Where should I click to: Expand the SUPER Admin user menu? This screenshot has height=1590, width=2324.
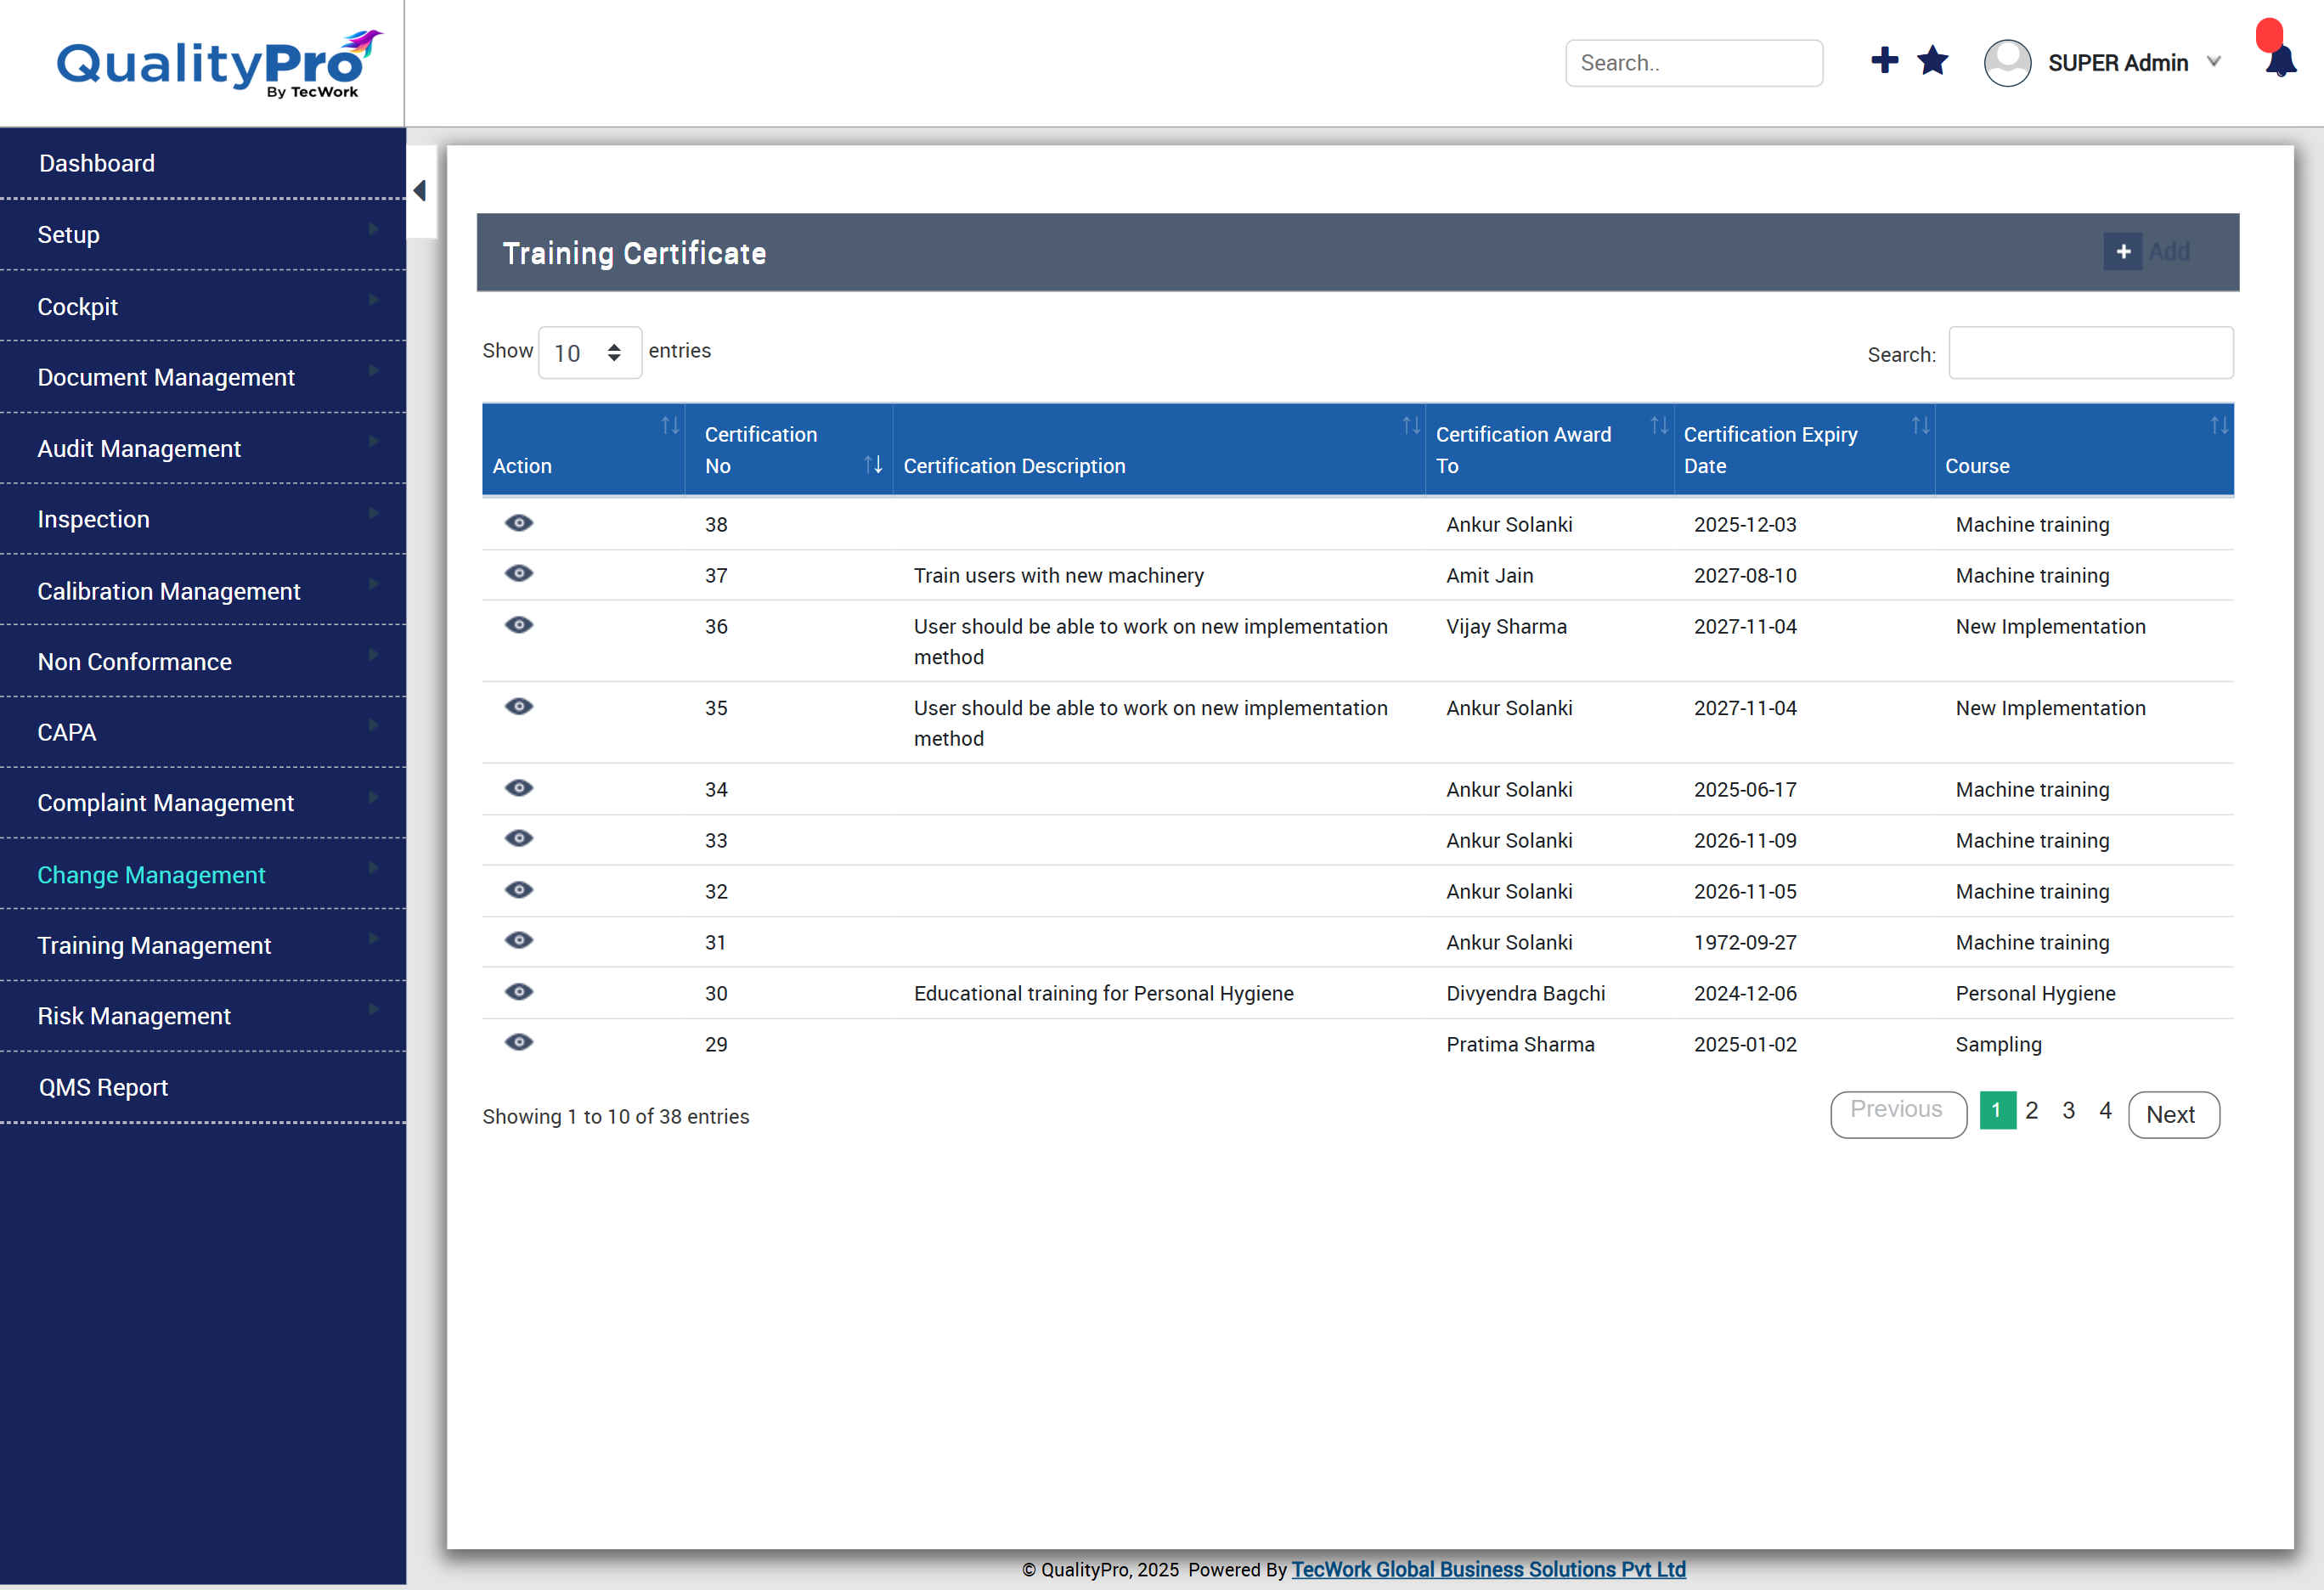click(x=2117, y=63)
